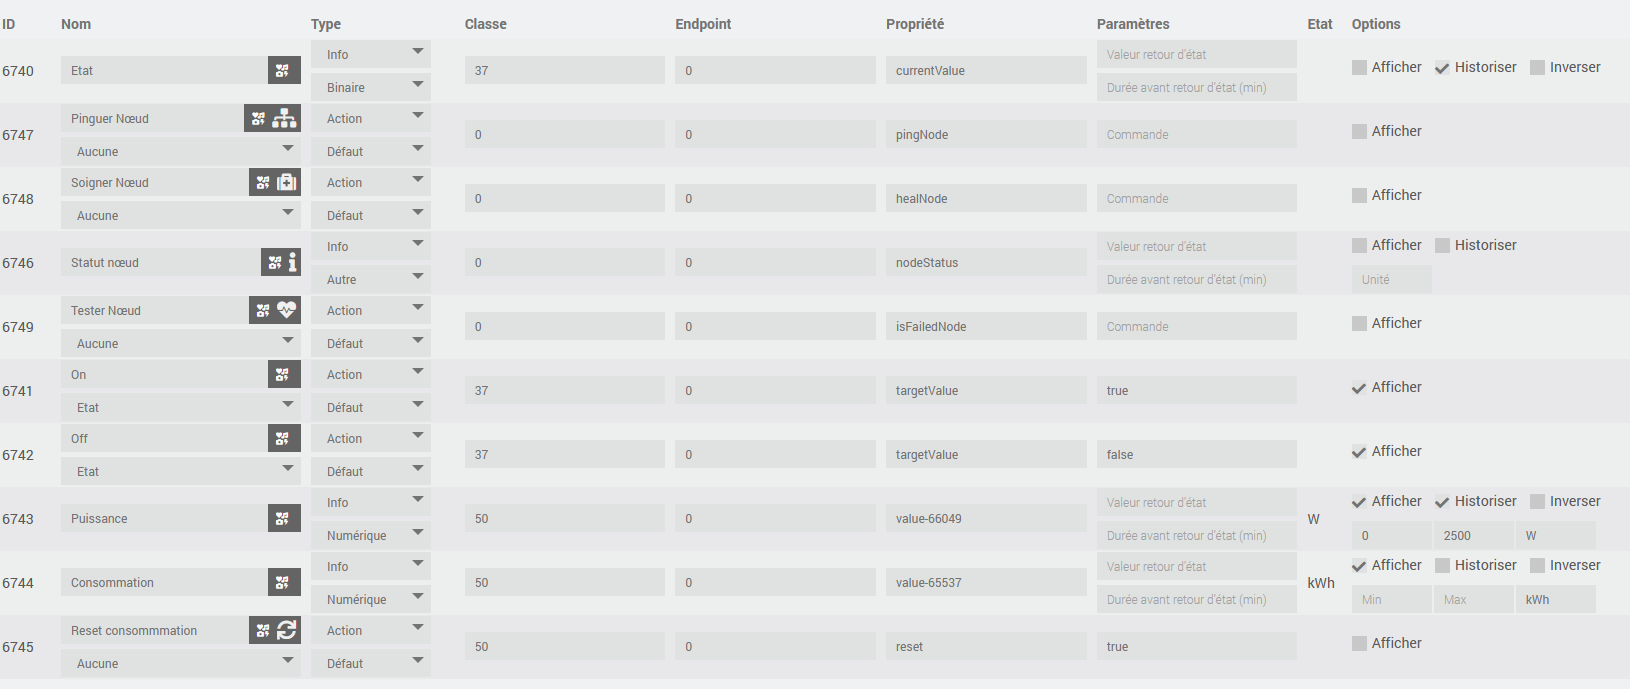Click the heartbeat icon beside Tester Nœud

[287, 311]
